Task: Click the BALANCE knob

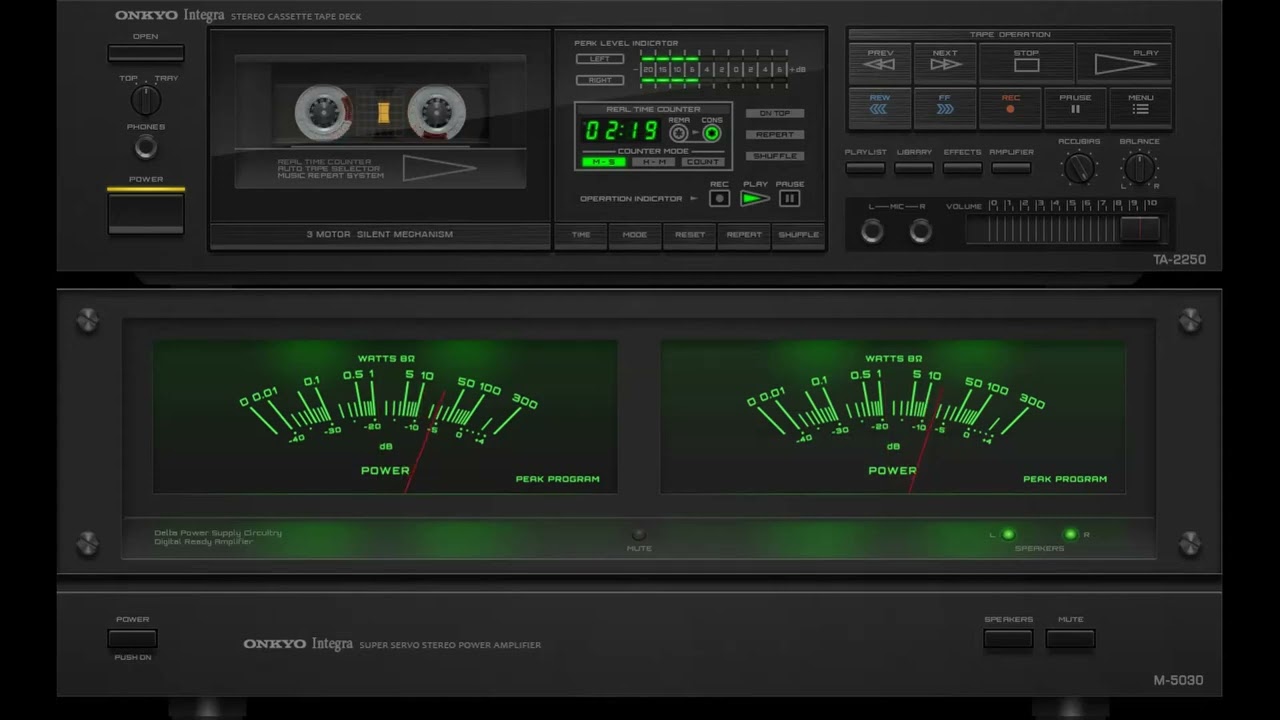Action: point(1139,168)
